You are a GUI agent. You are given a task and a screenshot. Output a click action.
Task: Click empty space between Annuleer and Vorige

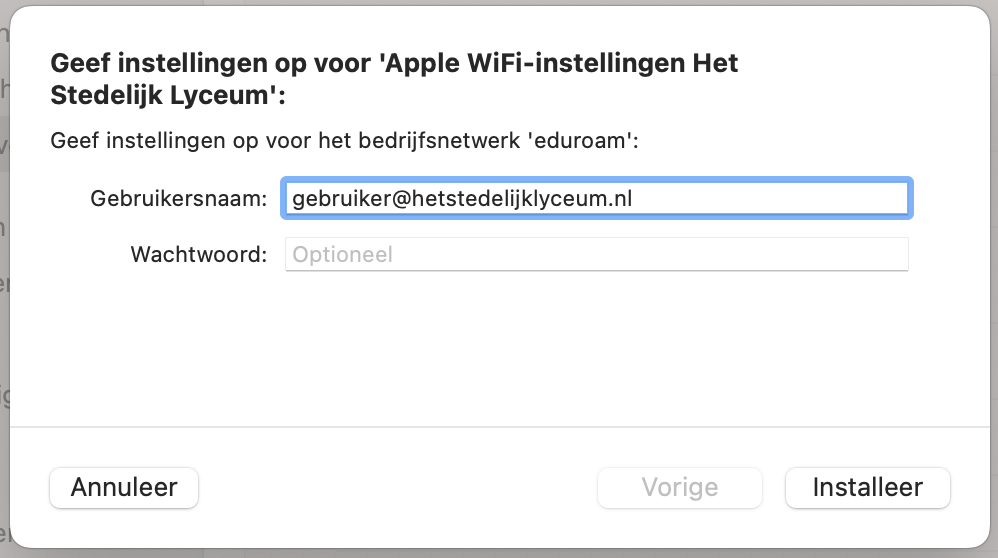click(398, 488)
